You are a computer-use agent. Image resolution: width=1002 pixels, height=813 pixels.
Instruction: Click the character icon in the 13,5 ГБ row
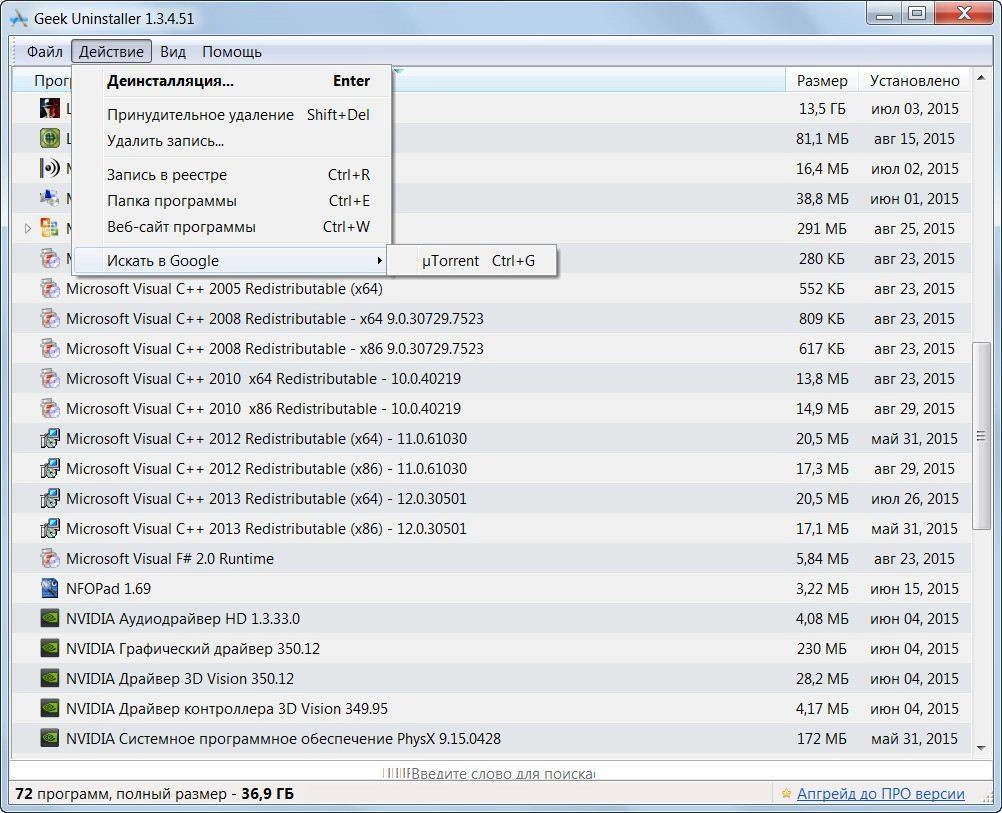coord(50,109)
